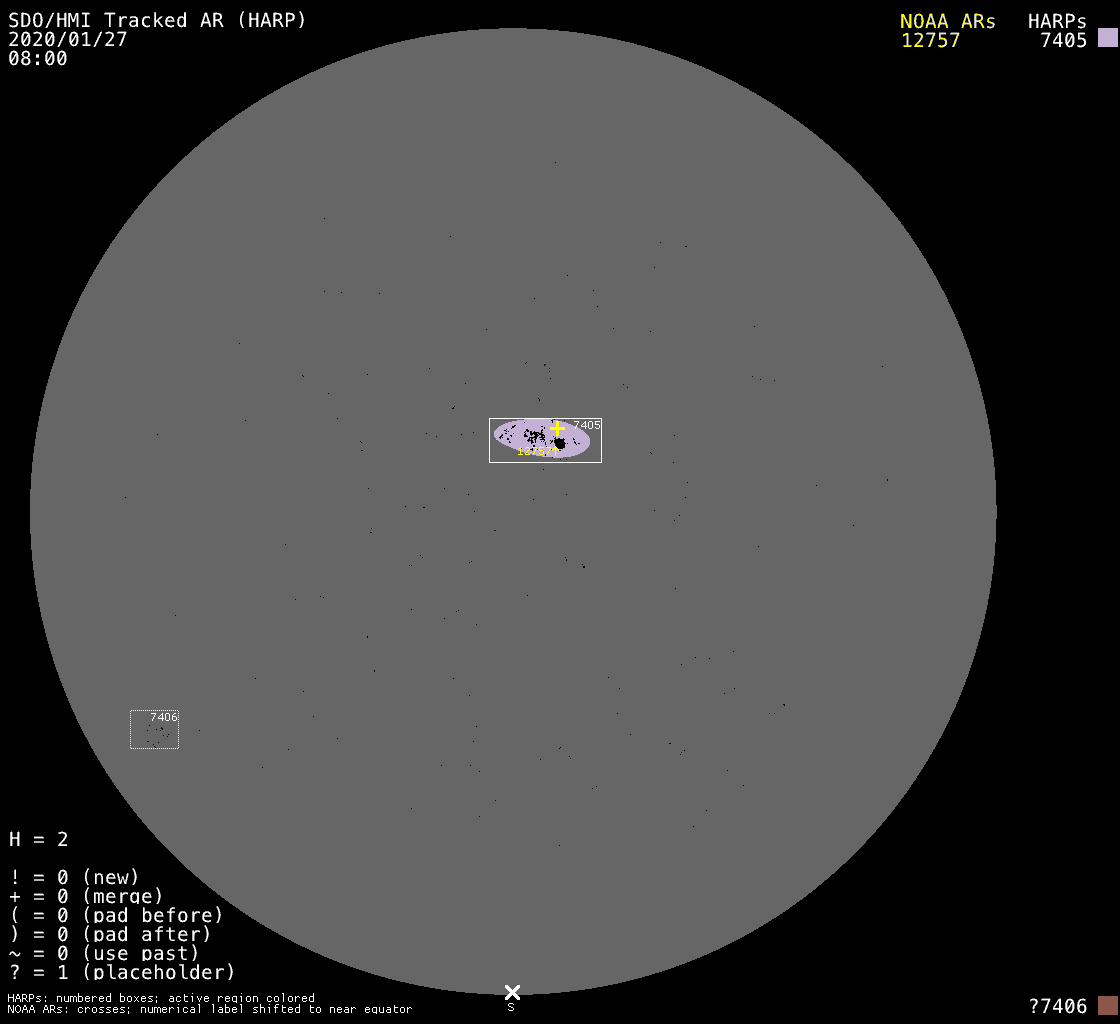Select the HARPs column header

[x=1057, y=21]
